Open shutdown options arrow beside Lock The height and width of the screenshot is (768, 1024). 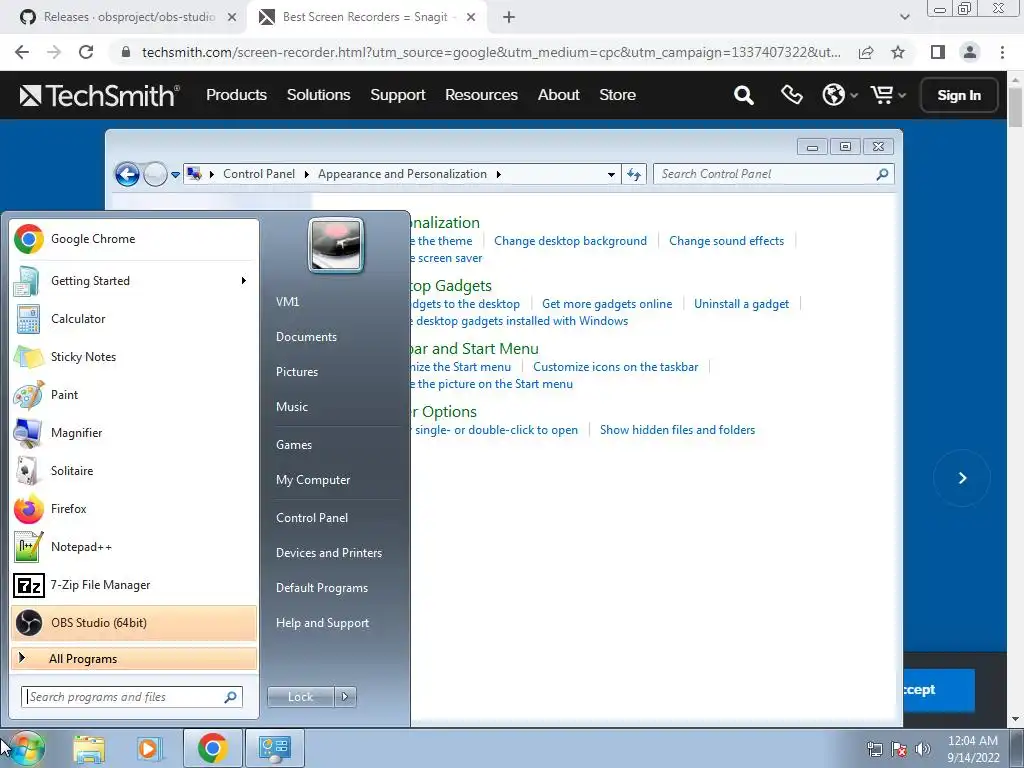(x=345, y=697)
